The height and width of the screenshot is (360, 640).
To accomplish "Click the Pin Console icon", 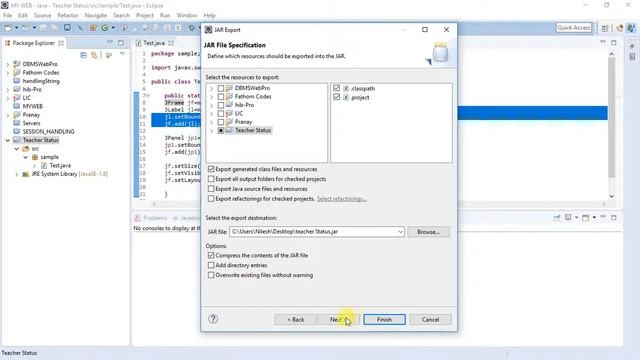I will pyautogui.click(x=557, y=218).
